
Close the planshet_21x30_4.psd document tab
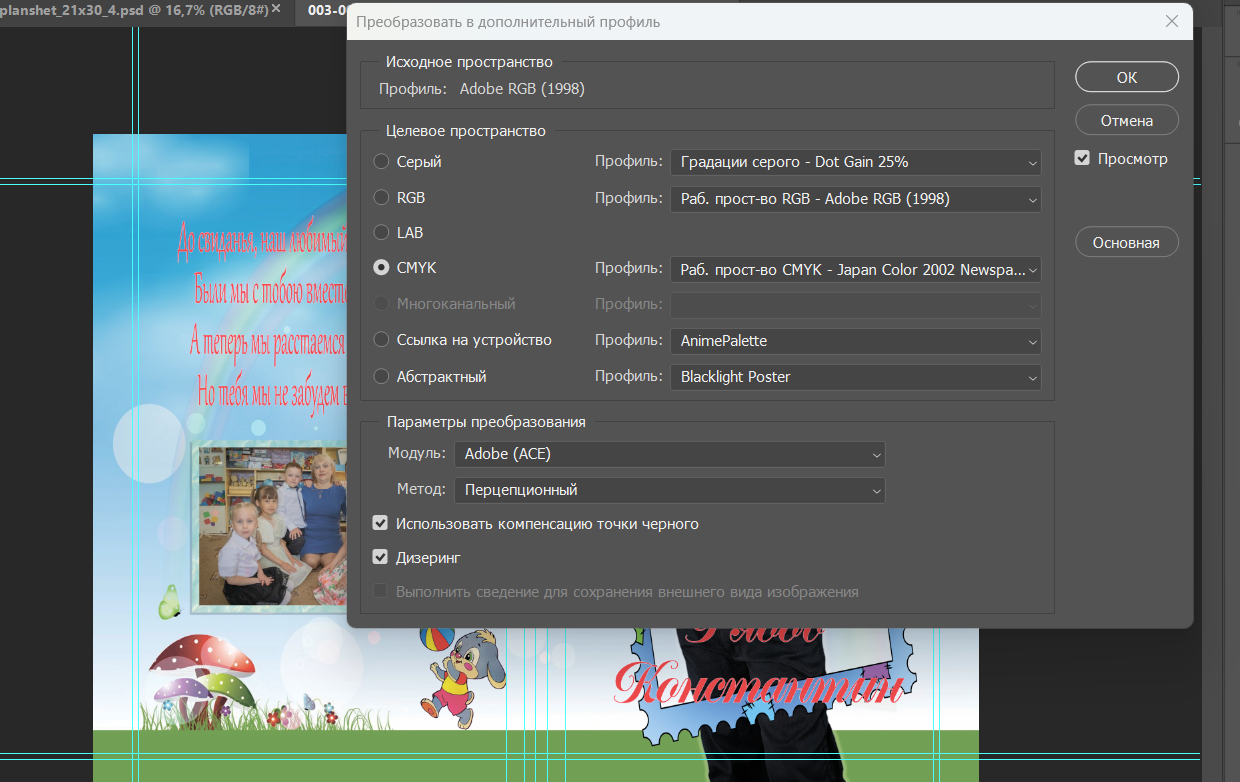click(x=277, y=10)
